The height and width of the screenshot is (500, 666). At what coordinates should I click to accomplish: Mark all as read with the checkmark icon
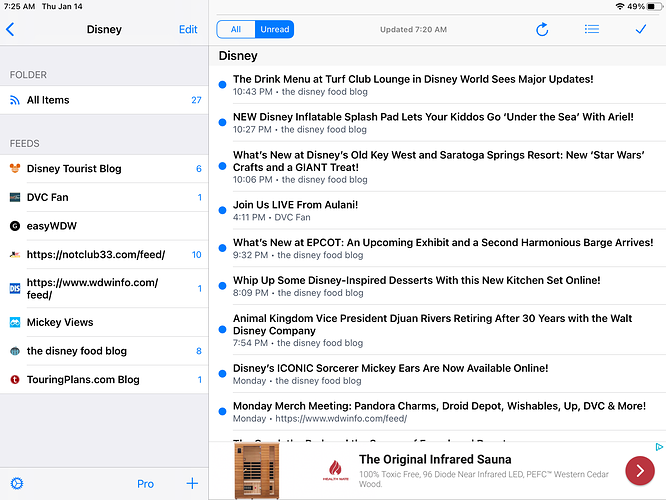pos(641,29)
